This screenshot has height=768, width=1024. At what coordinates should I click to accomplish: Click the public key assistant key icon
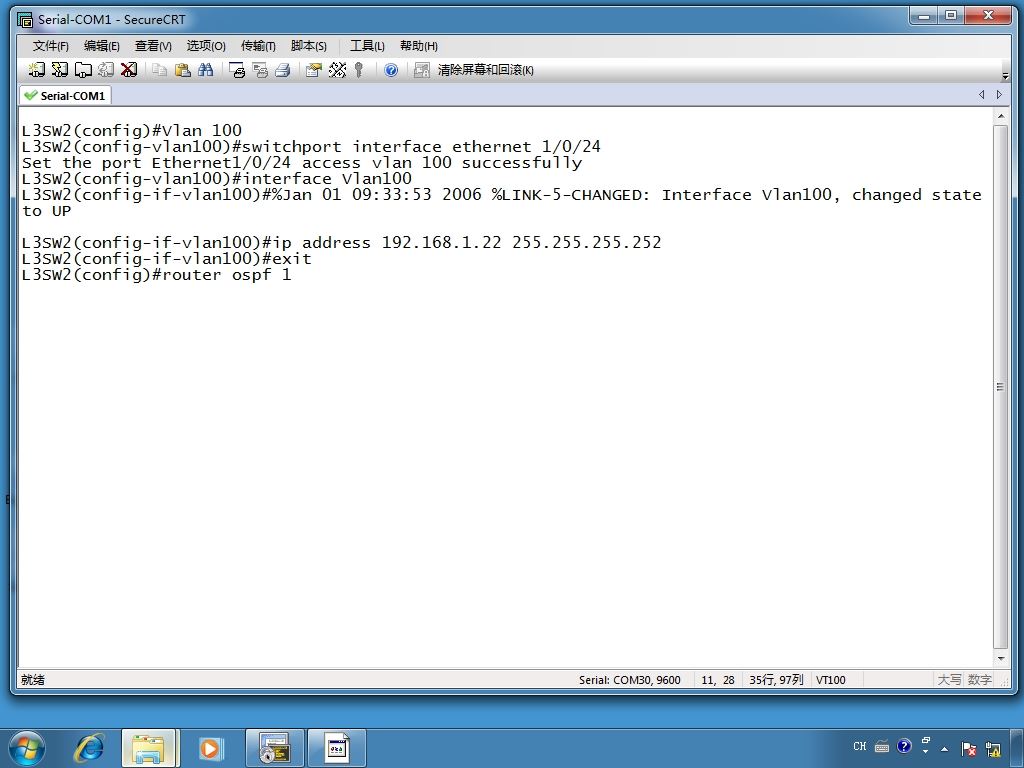click(x=359, y=70)
